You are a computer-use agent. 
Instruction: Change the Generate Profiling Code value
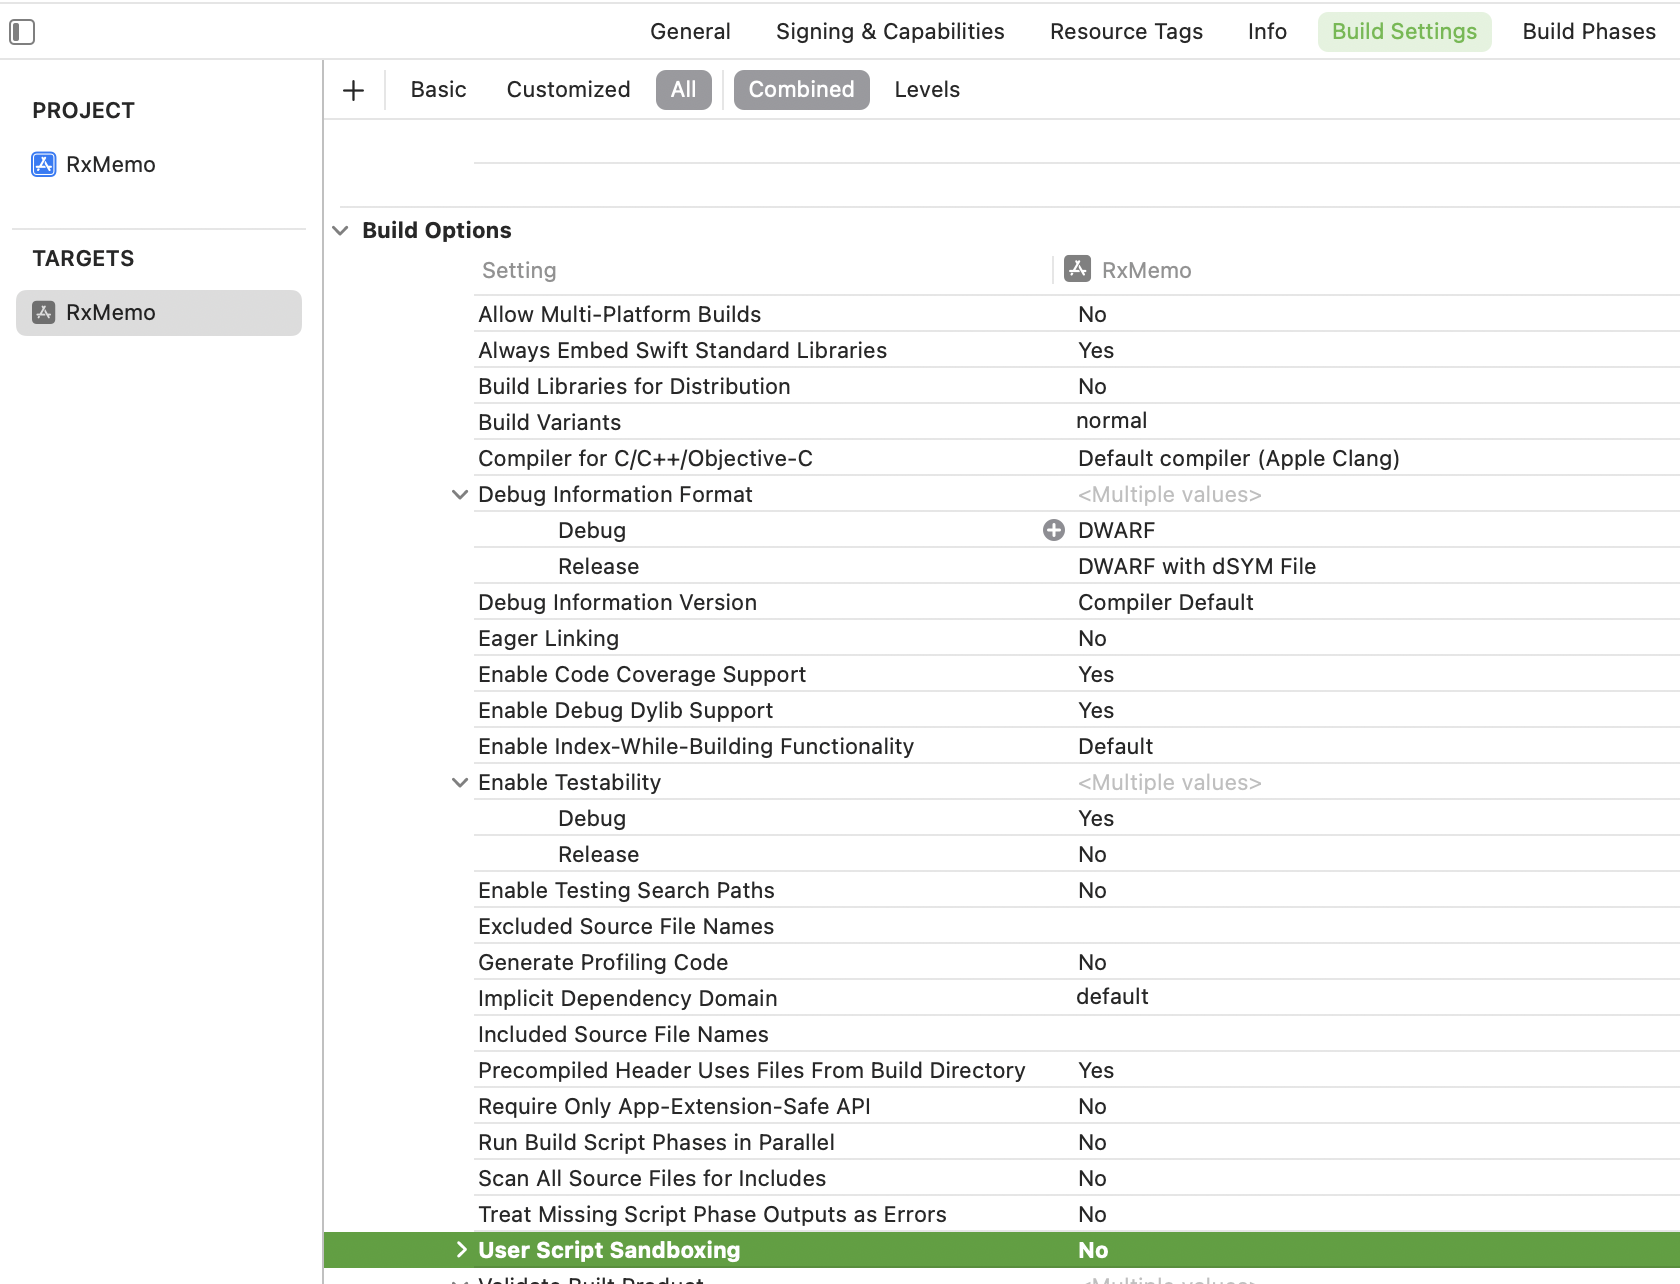(x=1092, y=962)
